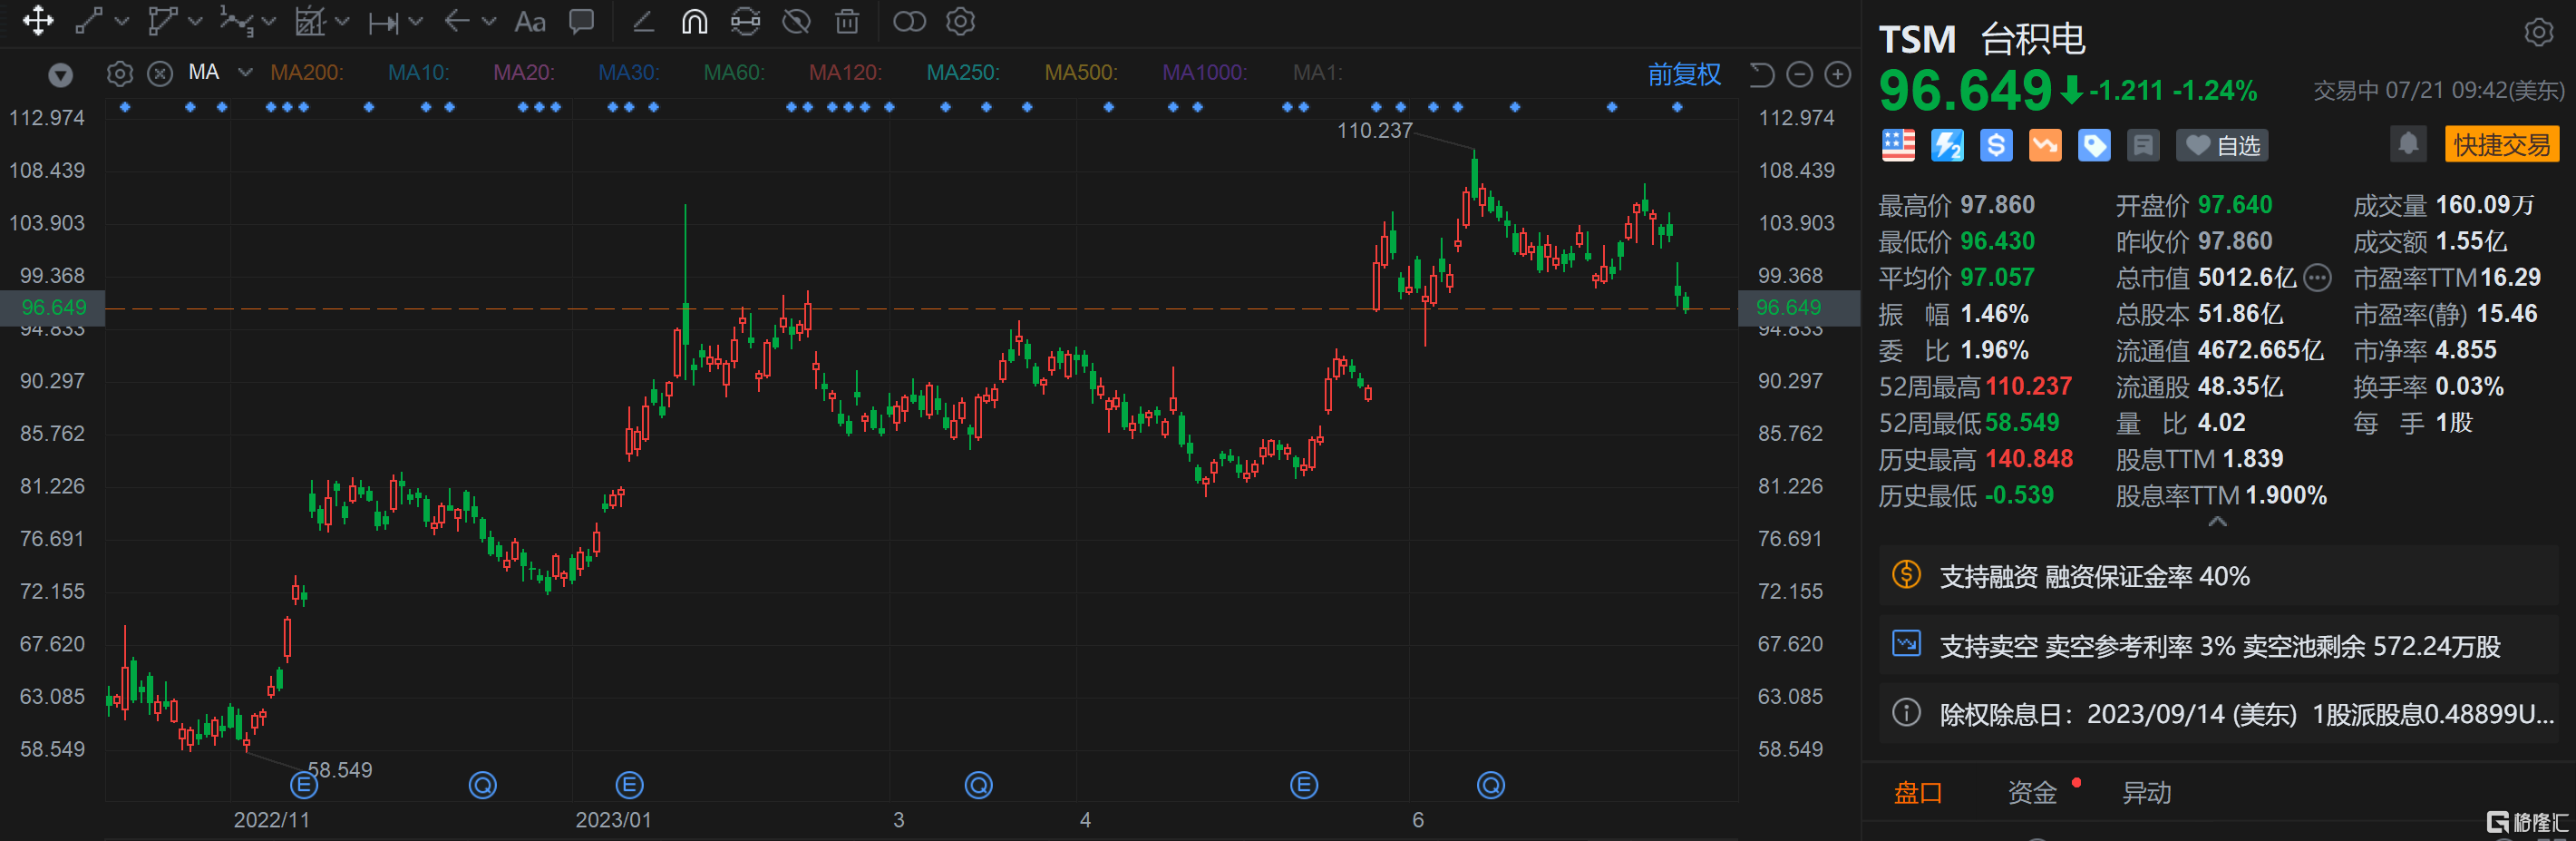Click the undo reset chart arrow
The image size is (2576, 841).
tap(1761, 74)
